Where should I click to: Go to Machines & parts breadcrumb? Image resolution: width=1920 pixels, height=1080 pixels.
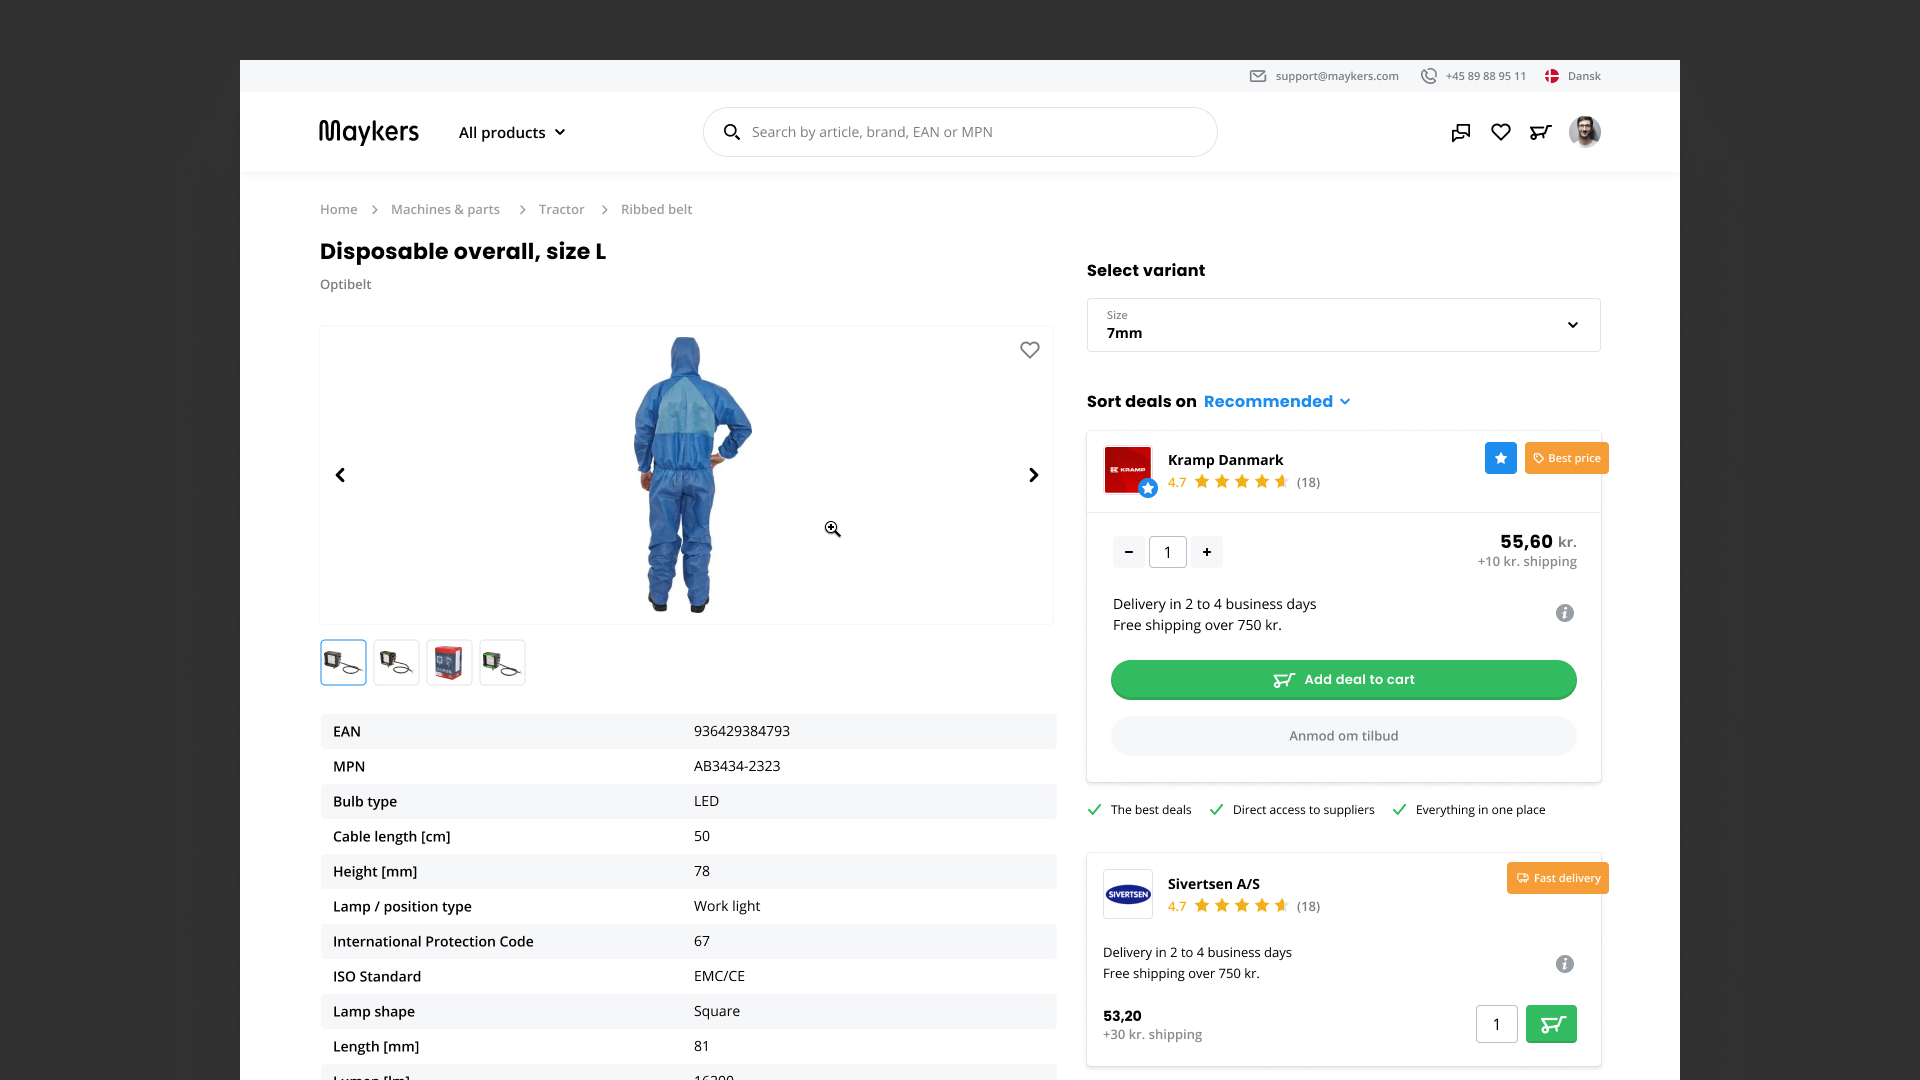(x=445, y=209)
